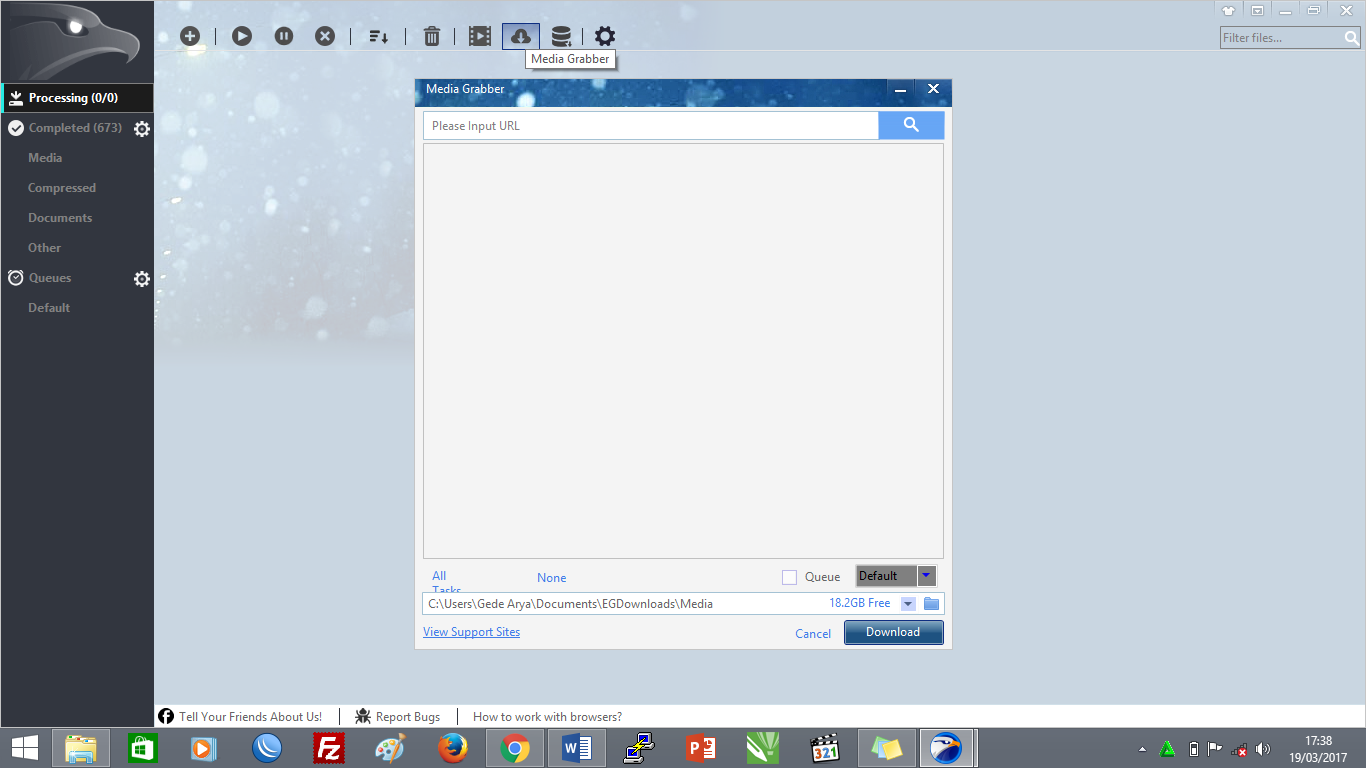
Task: Select Processing (0/0) in sidebar
Action: coord(78,98)
